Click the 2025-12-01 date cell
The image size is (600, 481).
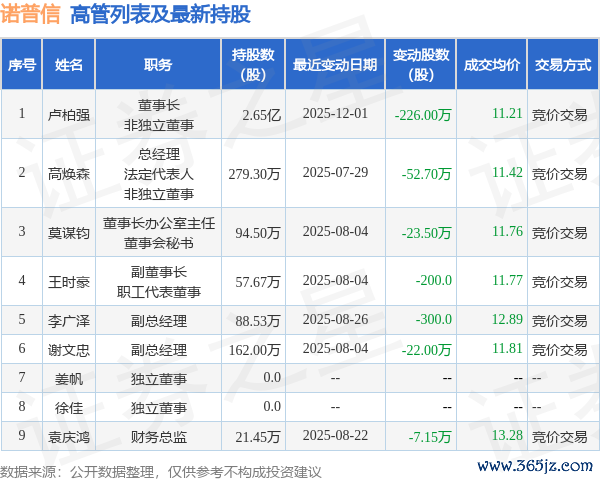click(x=335, y=114)
